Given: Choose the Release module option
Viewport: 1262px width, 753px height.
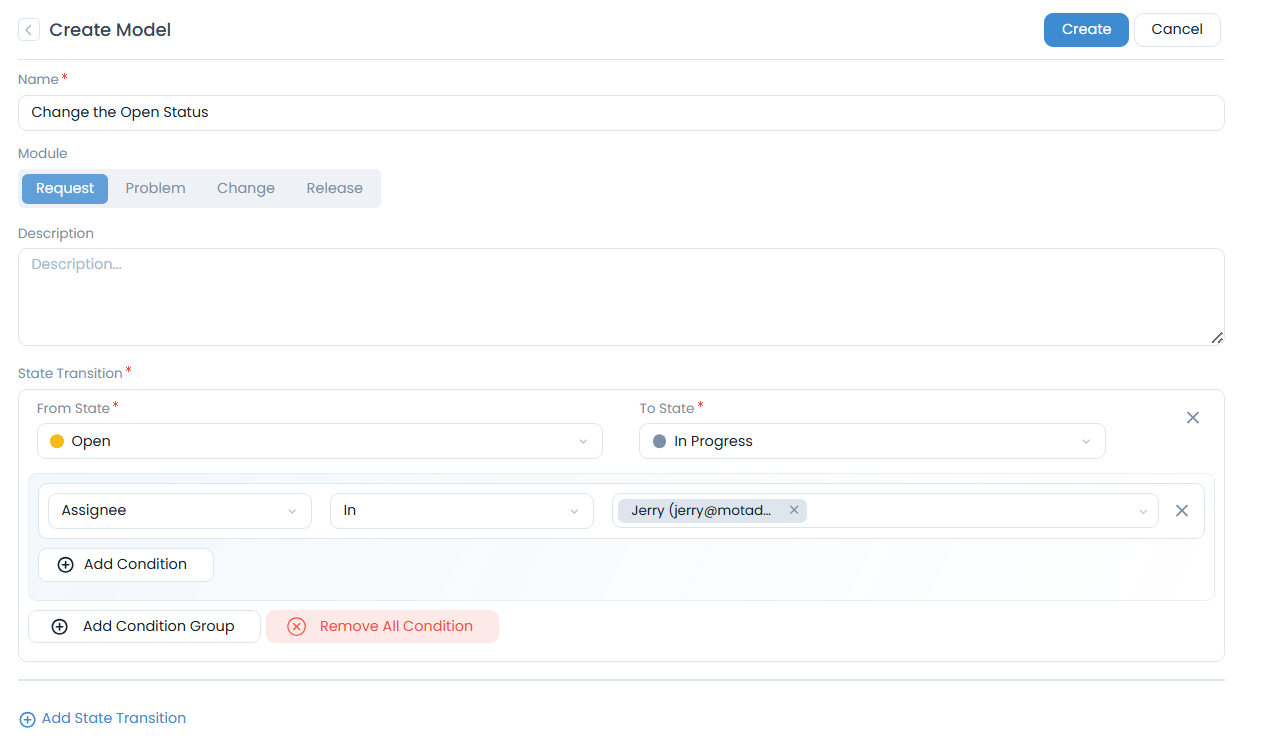Looking at the screenshot, I should tap(334, 188).
